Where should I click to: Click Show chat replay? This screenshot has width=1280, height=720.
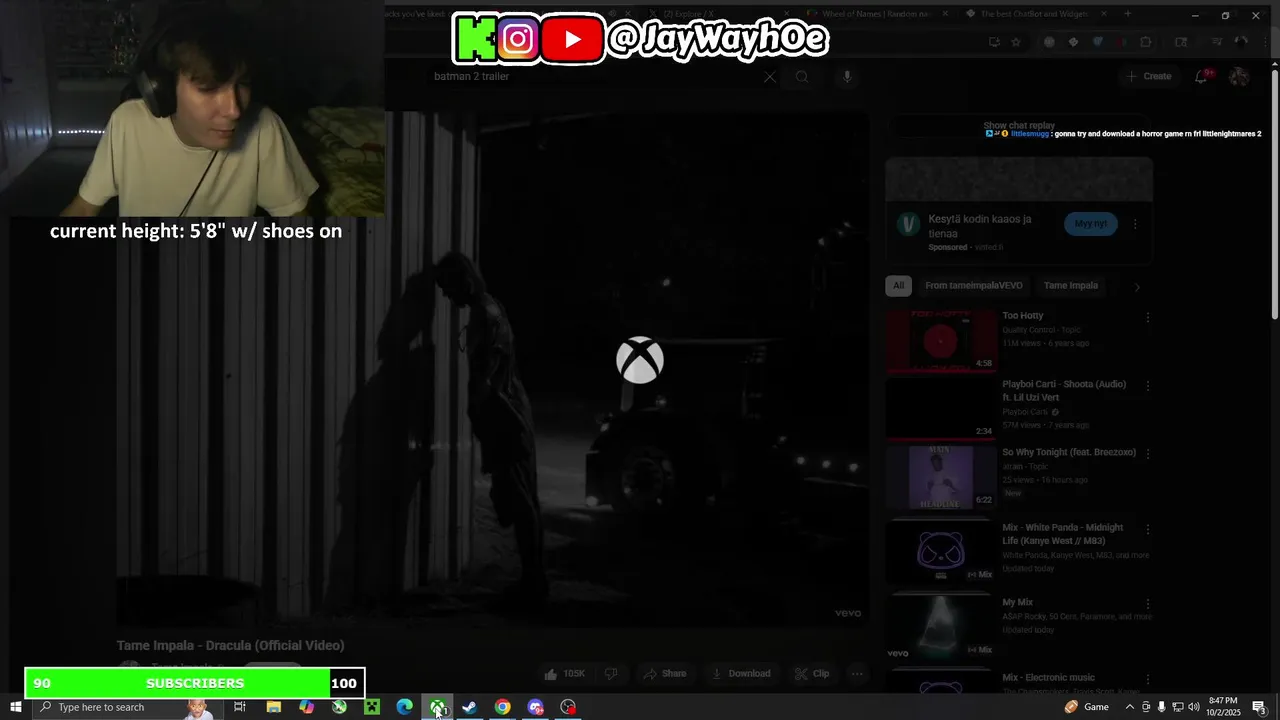coord(1019,126)
